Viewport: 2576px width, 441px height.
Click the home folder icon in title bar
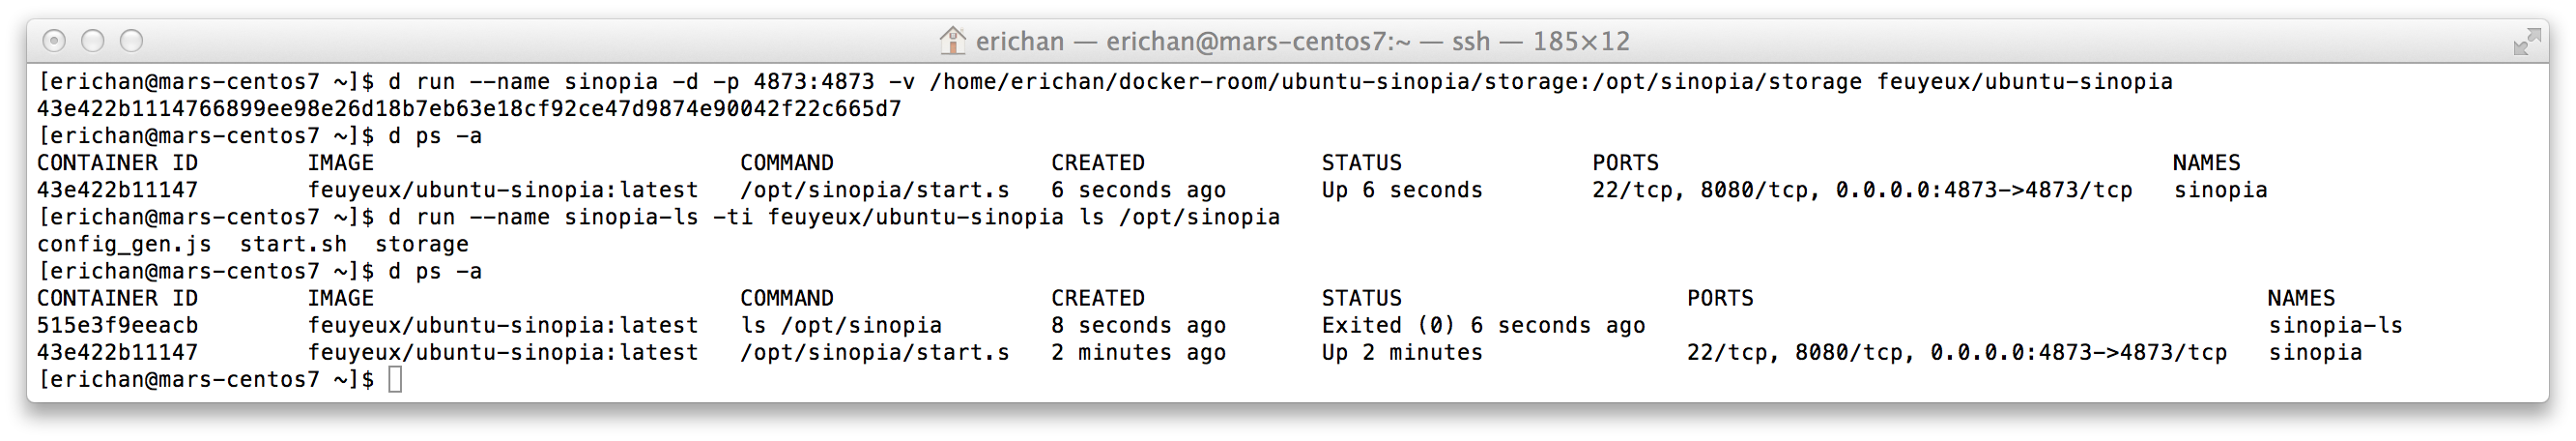953,41
